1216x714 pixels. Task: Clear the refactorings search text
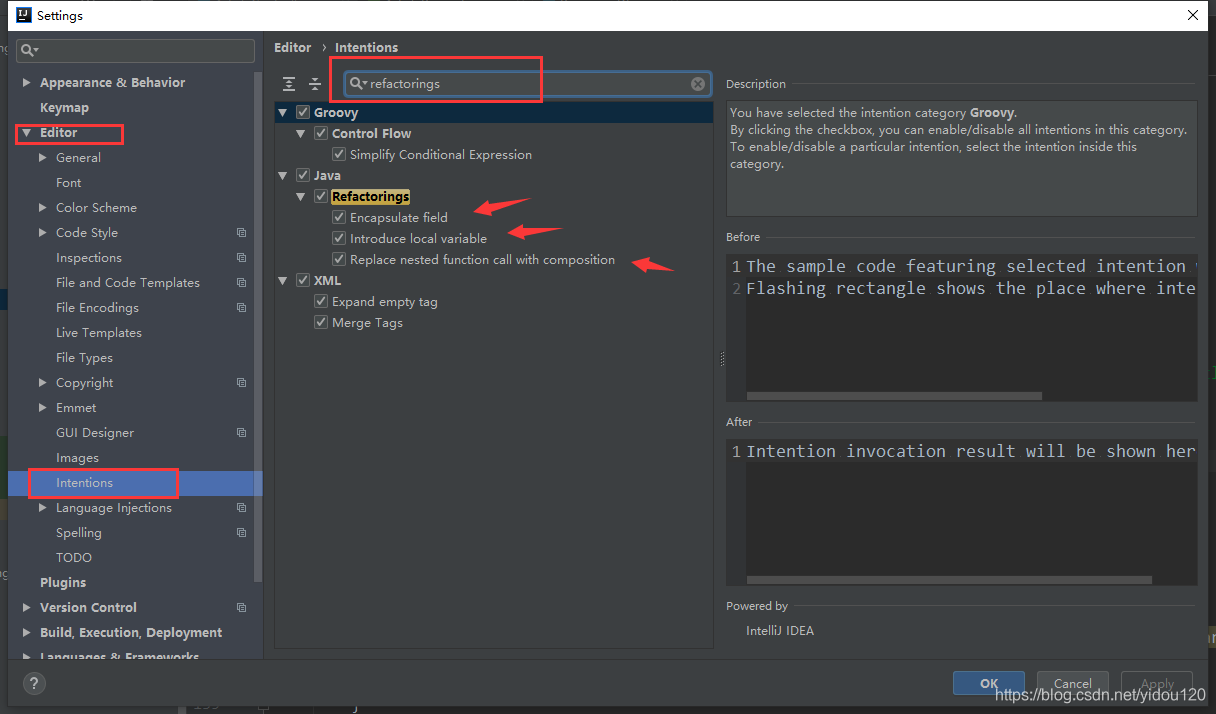(x=698, y=84)
